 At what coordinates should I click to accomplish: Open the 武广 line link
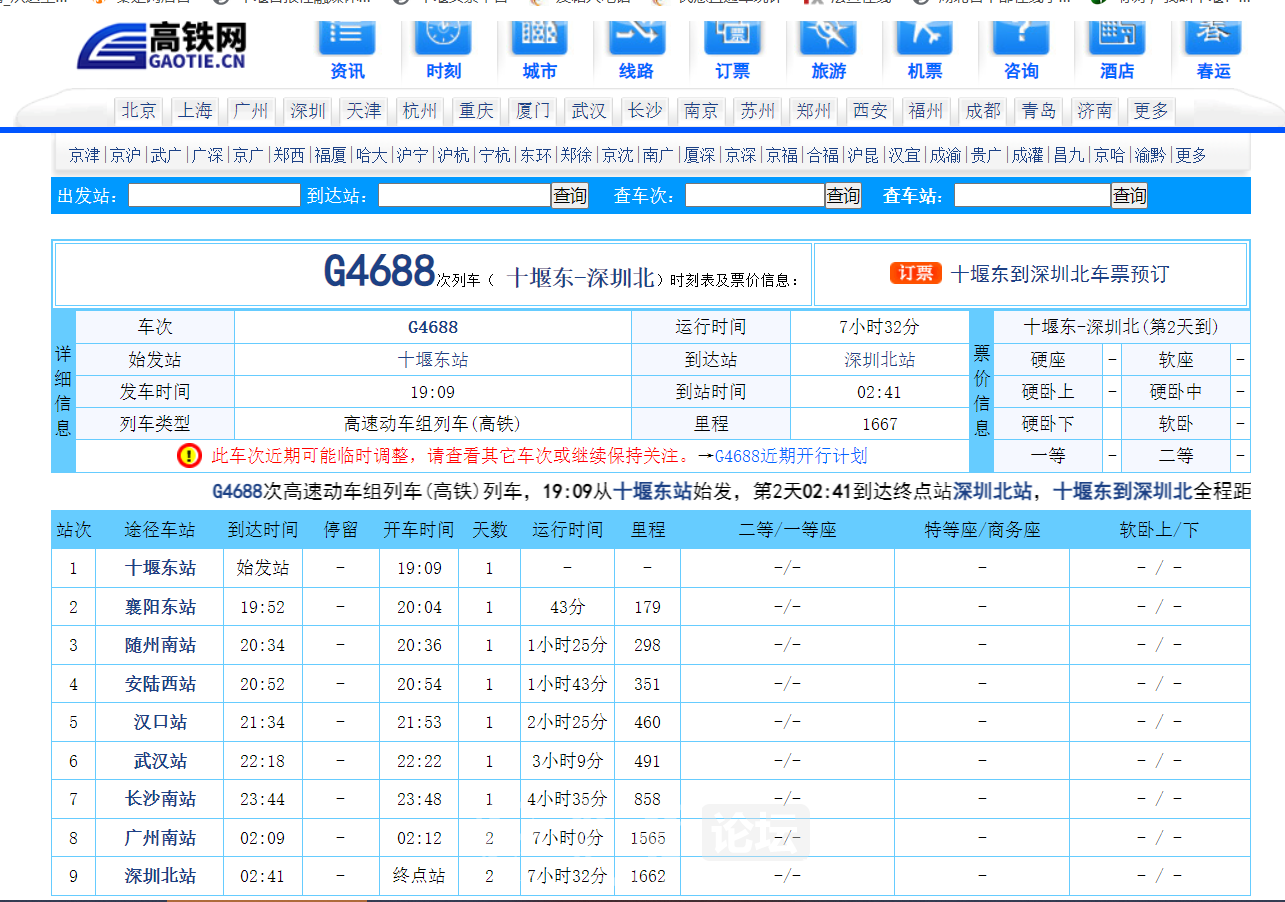pos(166,155)
